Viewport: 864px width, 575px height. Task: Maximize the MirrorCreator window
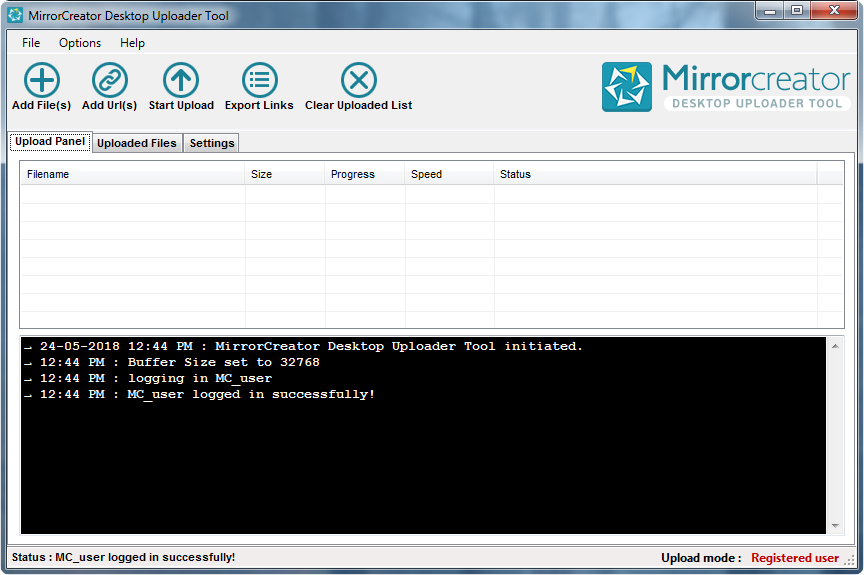tap(797, 10)
